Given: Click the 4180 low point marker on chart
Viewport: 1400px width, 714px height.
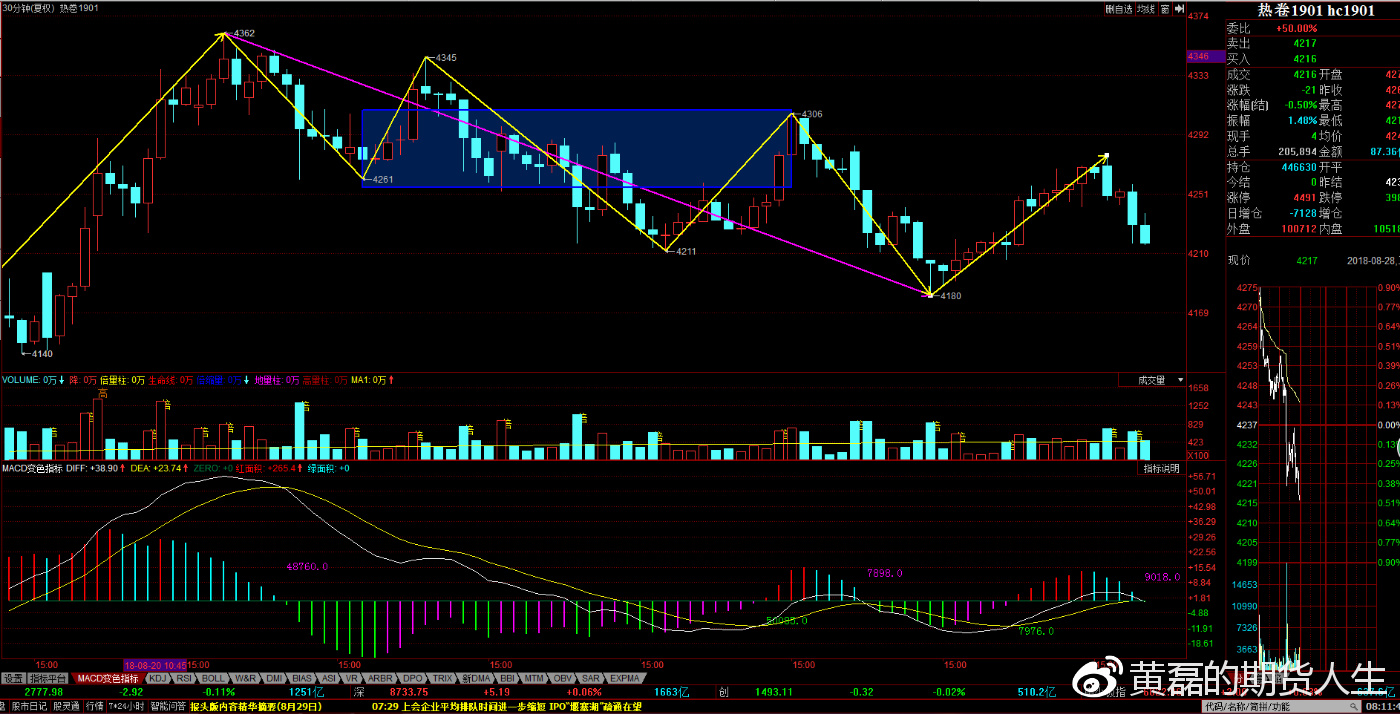Looking at the screenshot, I should click(950, 296).
